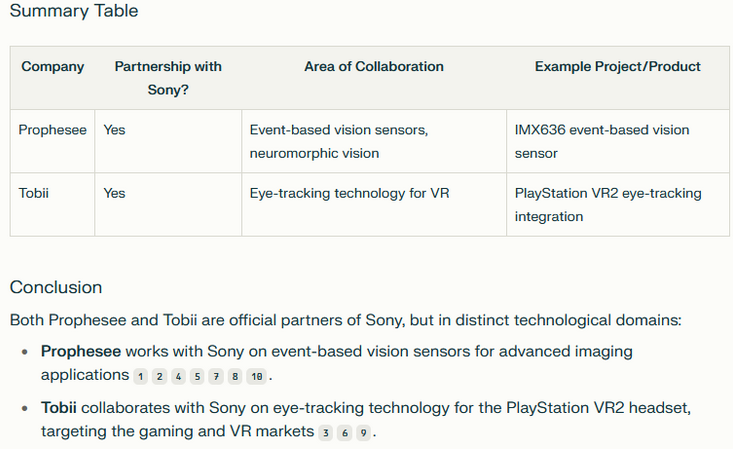Open citation 3 in Tobii bullet
Viewport: 733px width, 451px height.
[x=326, y=433]
